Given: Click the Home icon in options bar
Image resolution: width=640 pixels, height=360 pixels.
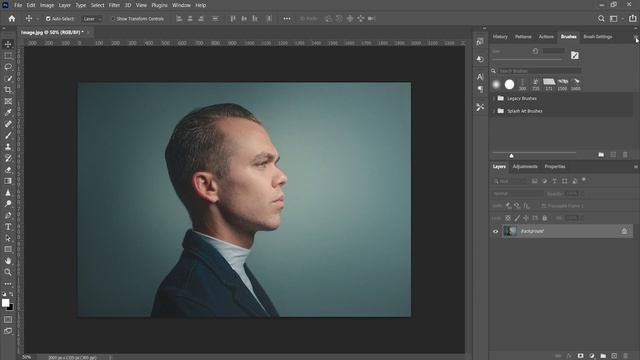Looking at the screenshot, I should pyautogui.click(x=12, y=19).
